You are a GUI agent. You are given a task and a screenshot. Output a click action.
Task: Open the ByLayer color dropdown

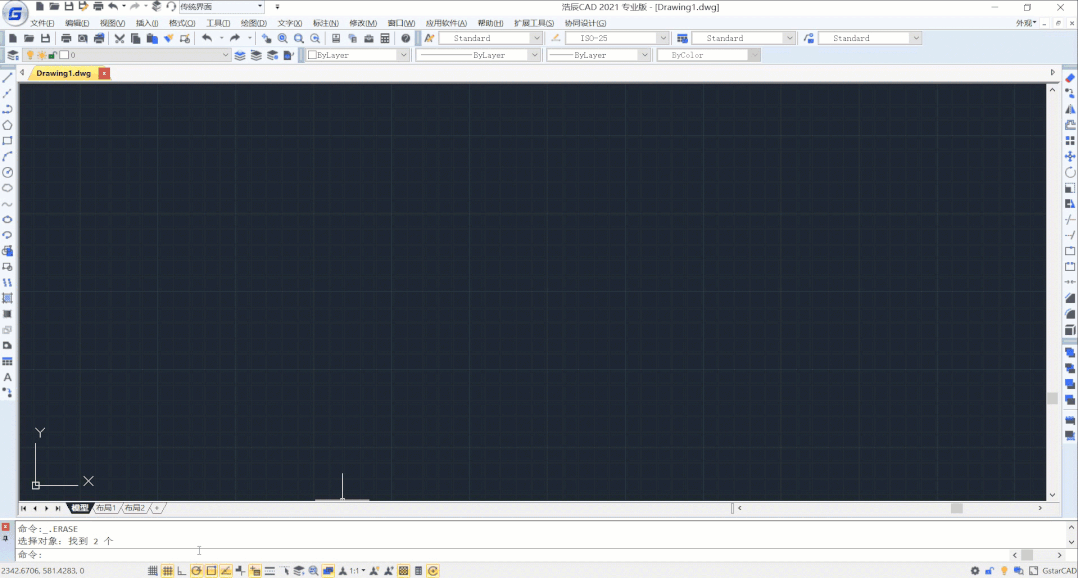click(402, 55)
